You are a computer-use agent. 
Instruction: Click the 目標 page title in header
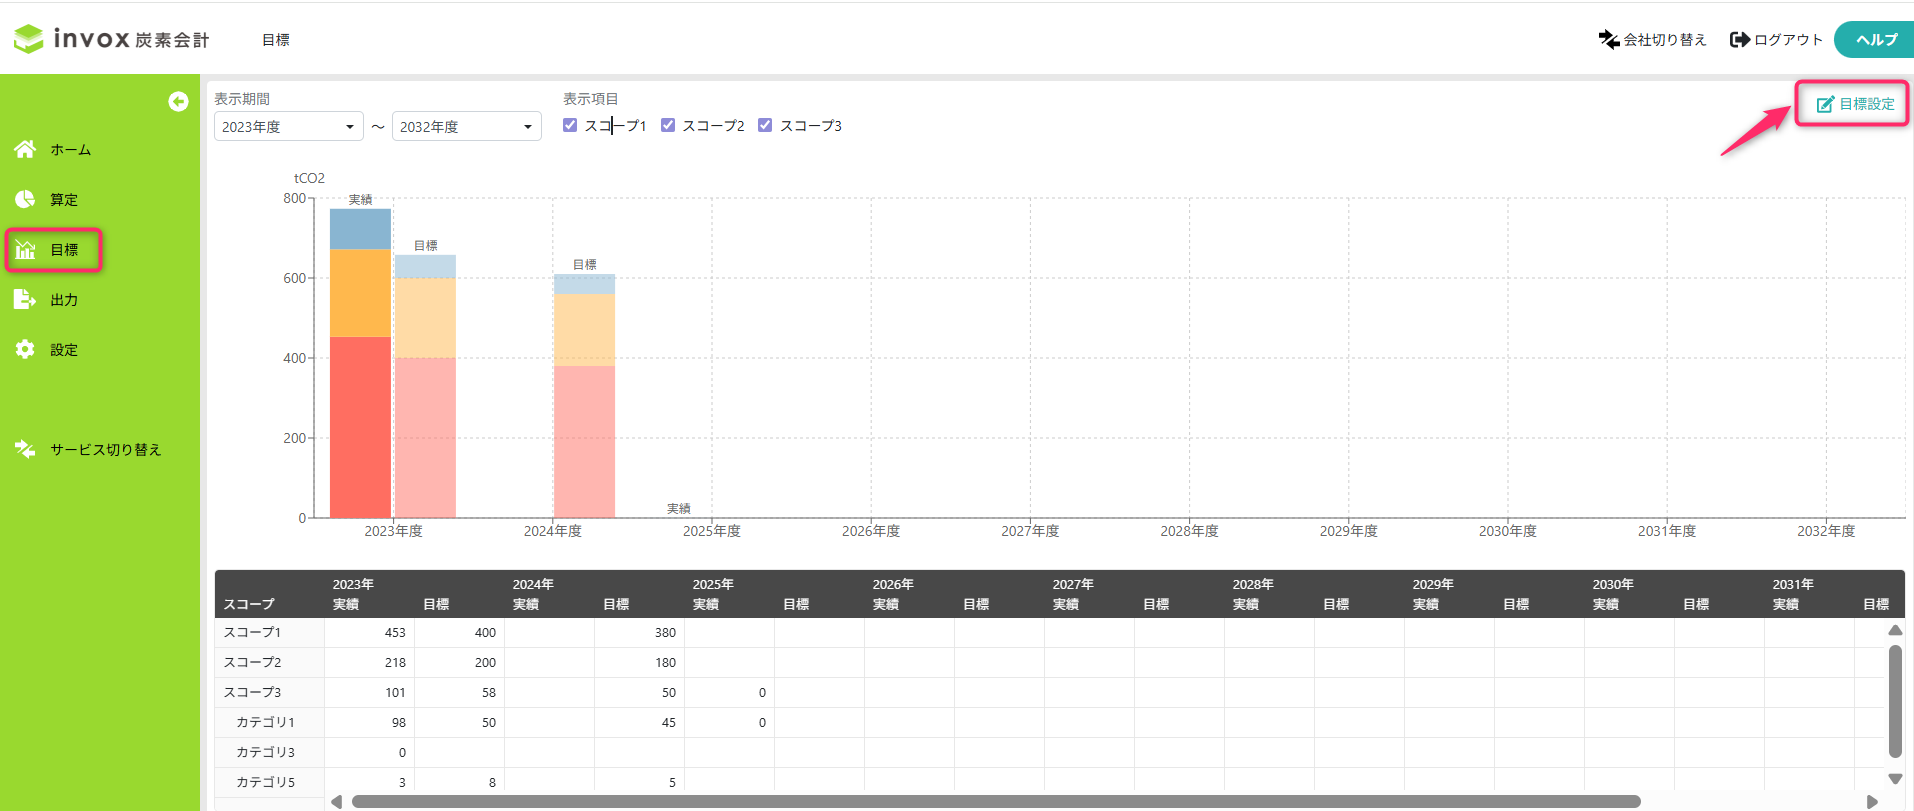coord(276,39)
